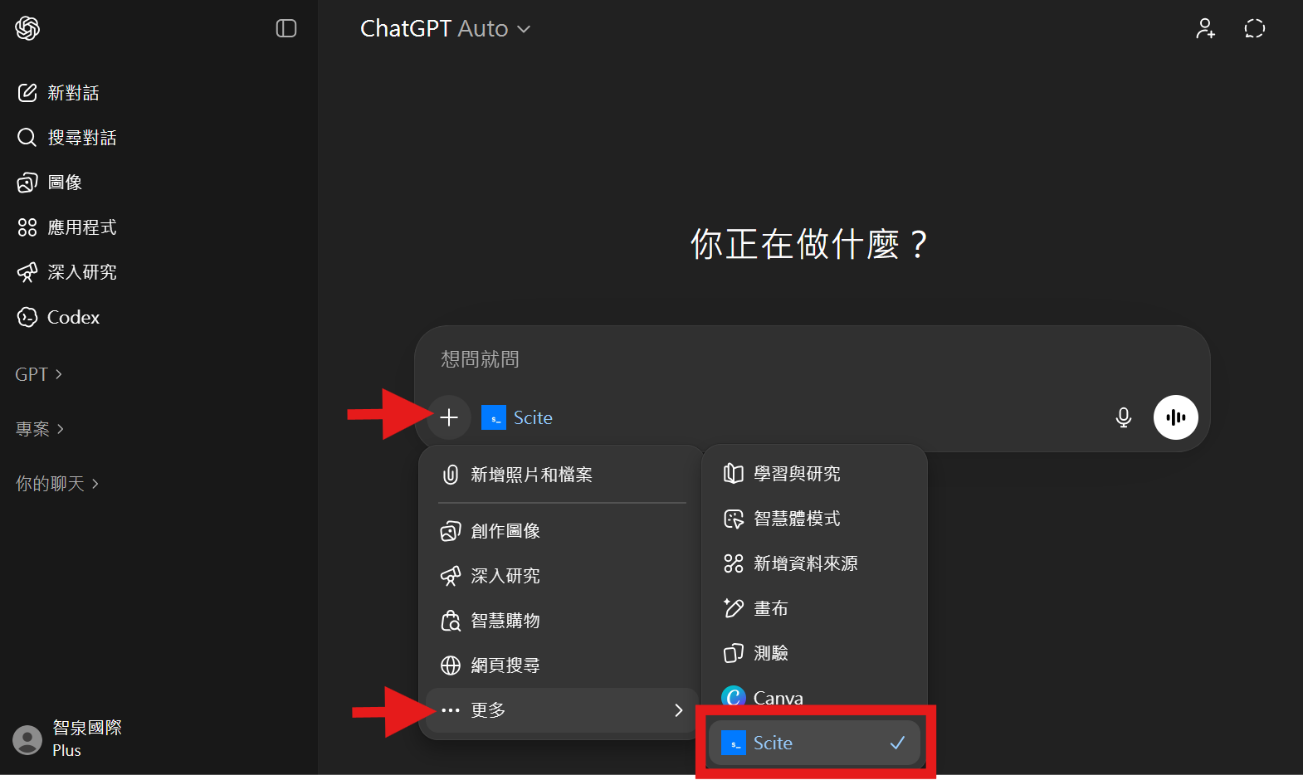Open temporary chat dashed-circle icon
This screenshot has height=780, width=1303.
[1254, 28]
